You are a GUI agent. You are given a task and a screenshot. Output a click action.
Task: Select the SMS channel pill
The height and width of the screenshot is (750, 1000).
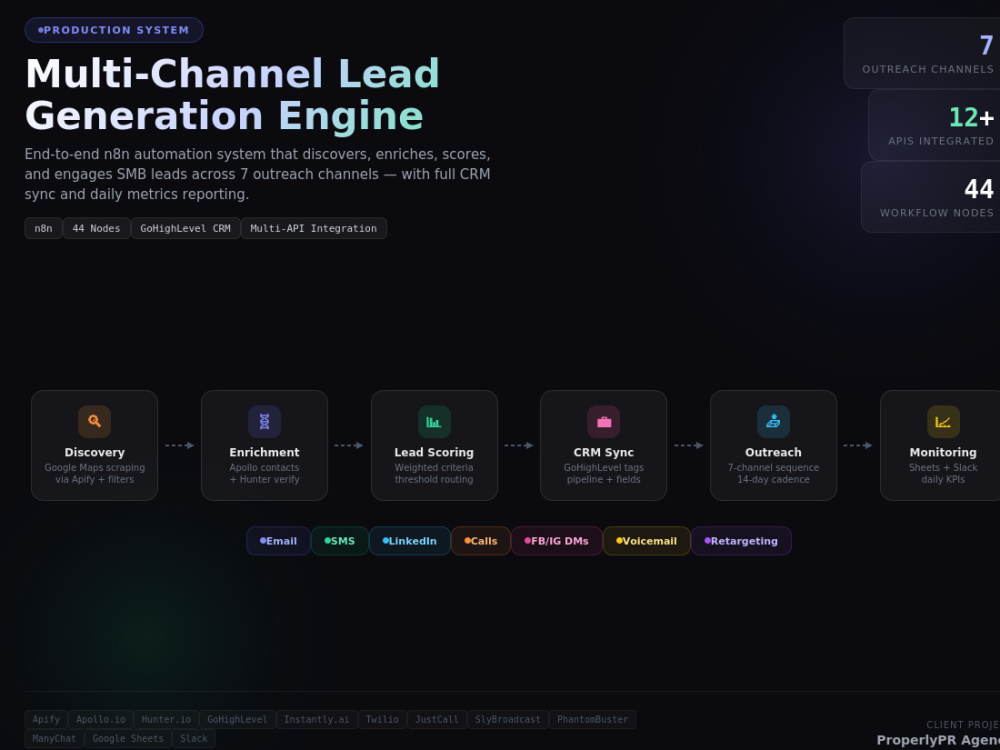[x=339, y=541]
